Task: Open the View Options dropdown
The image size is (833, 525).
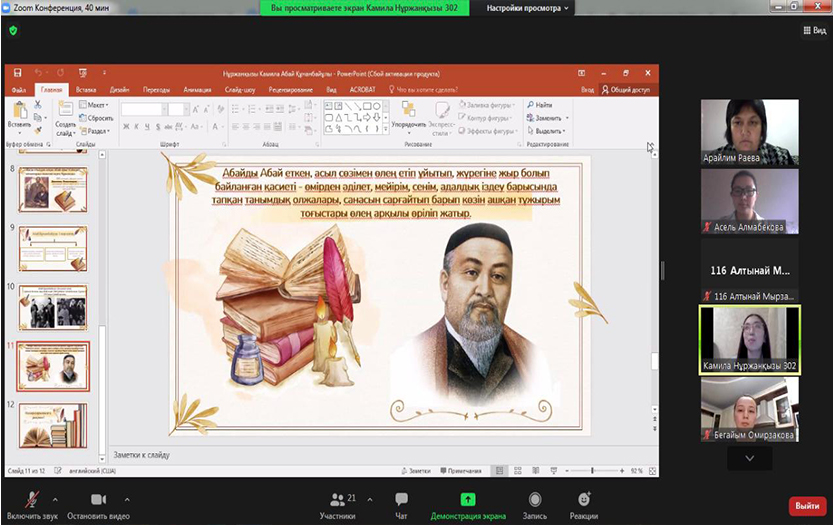Action: [528, 7]
